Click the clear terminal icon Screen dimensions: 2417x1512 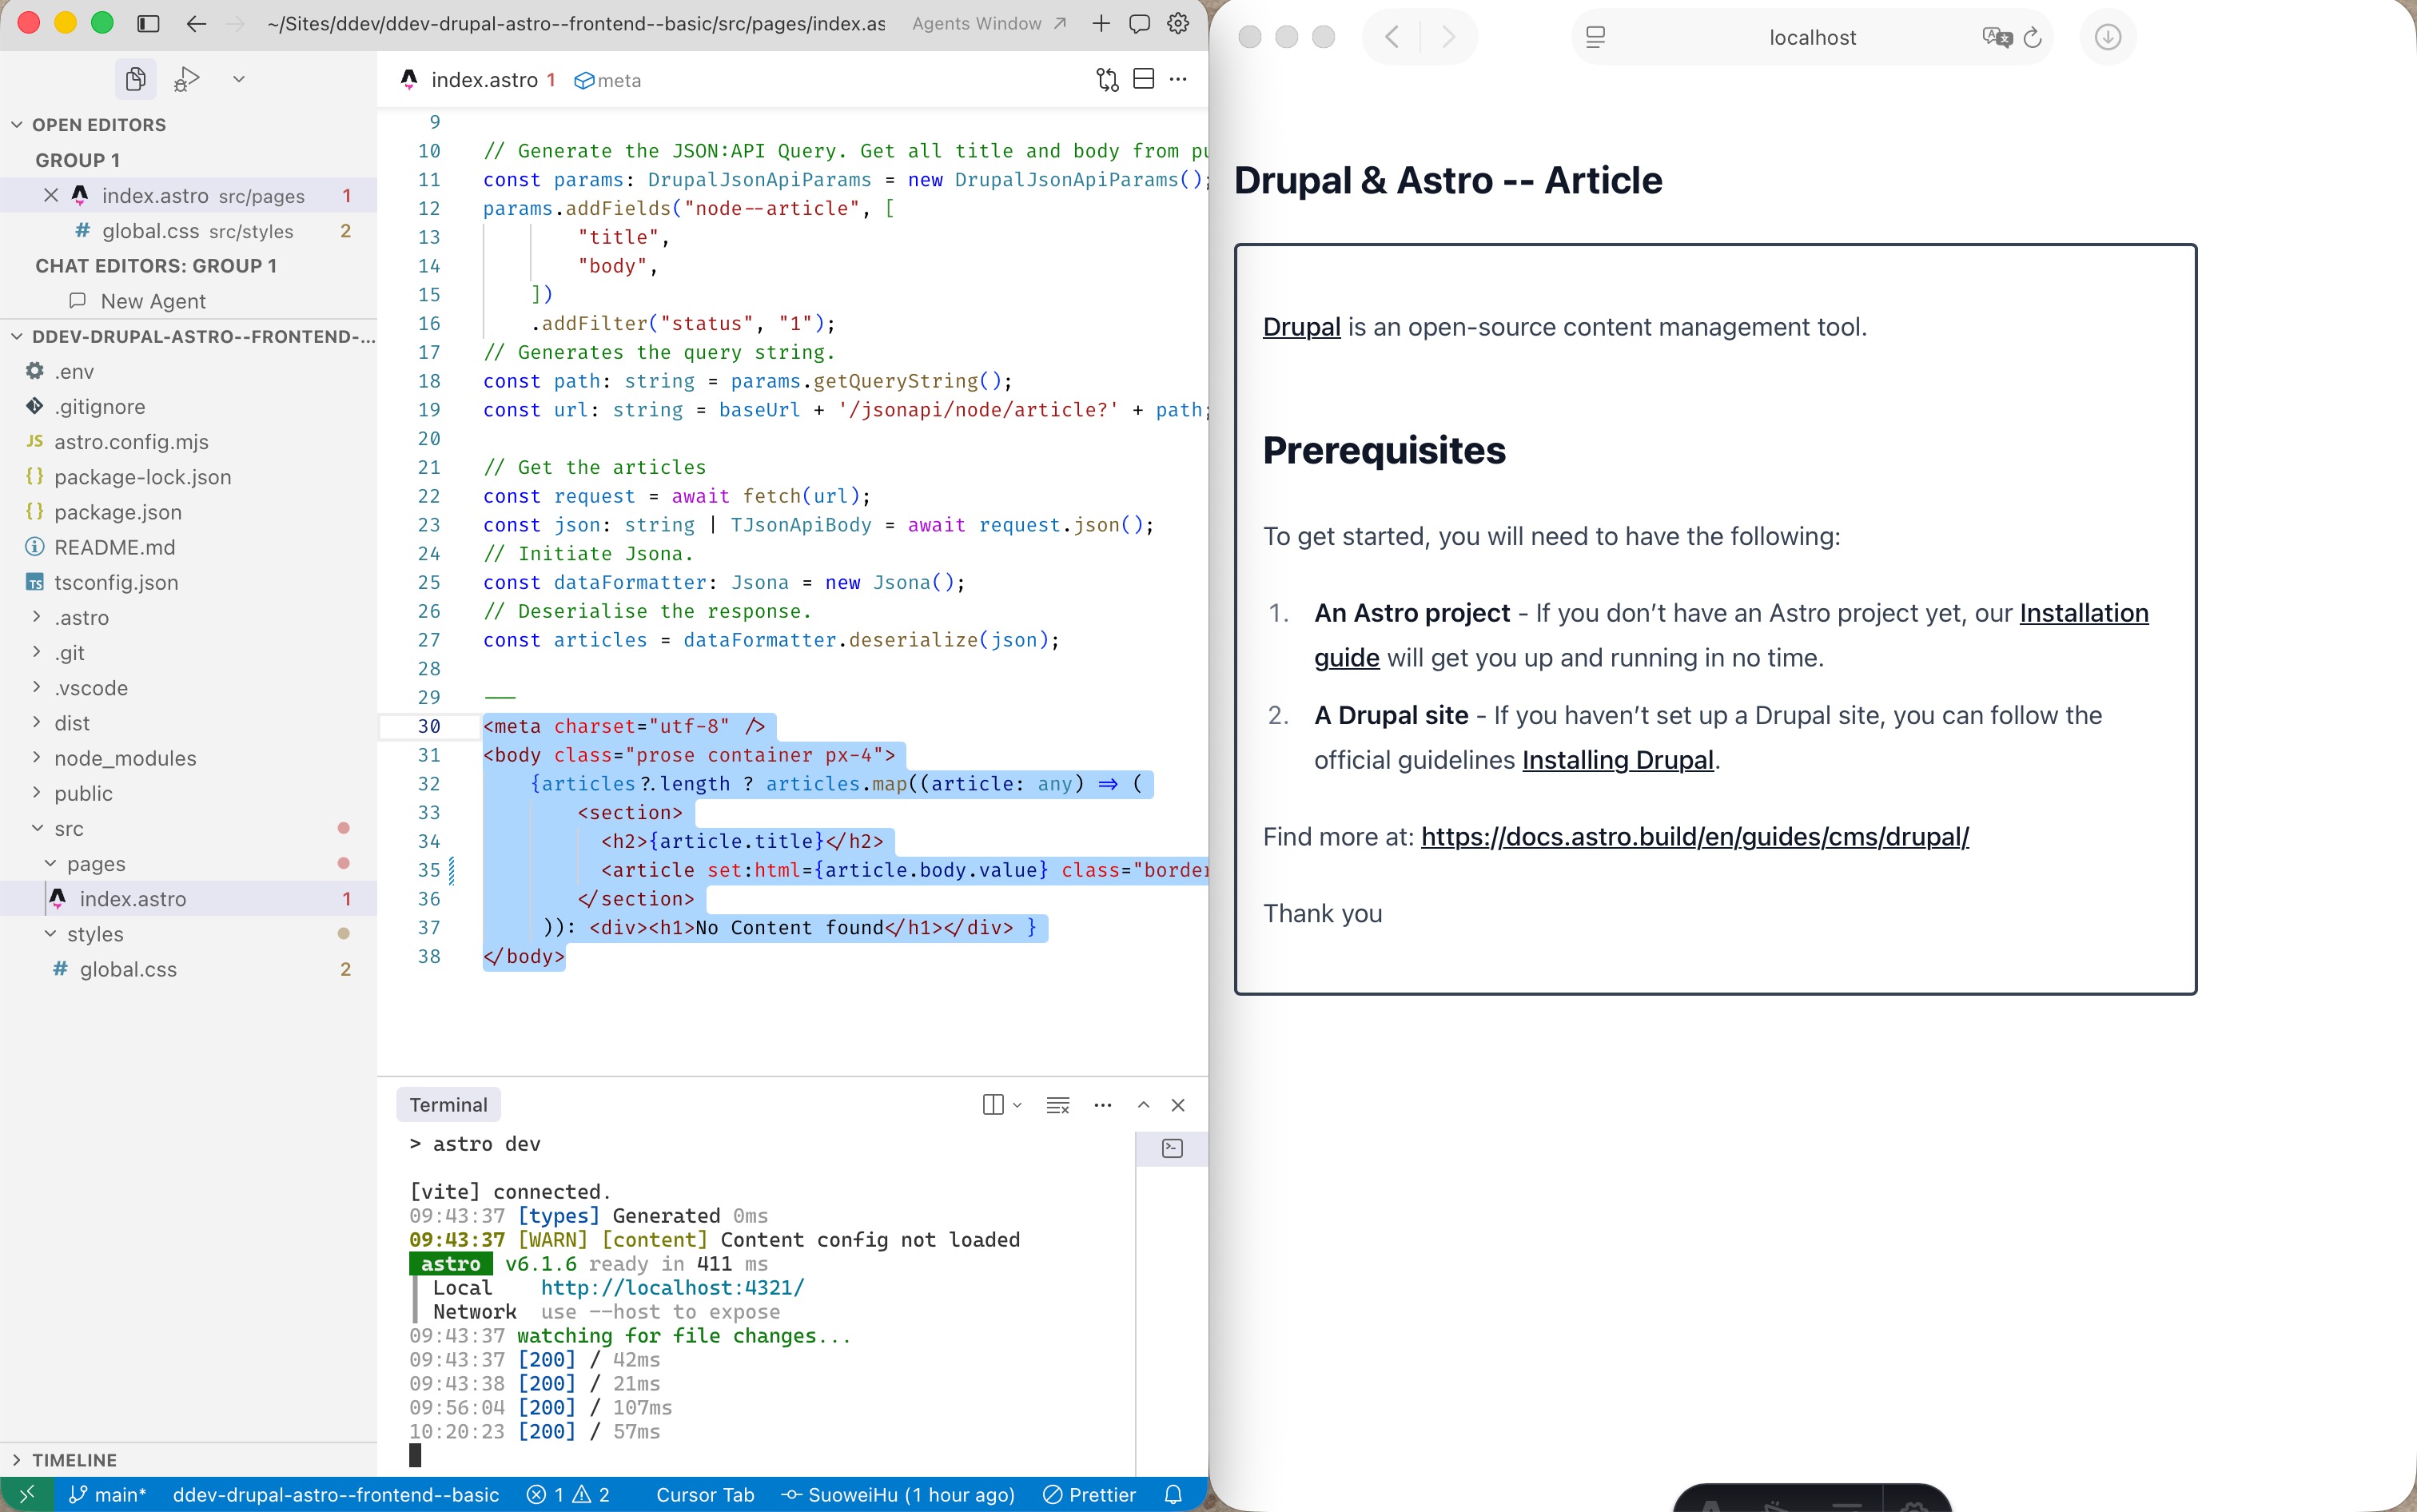(x=1057, y=1105)
